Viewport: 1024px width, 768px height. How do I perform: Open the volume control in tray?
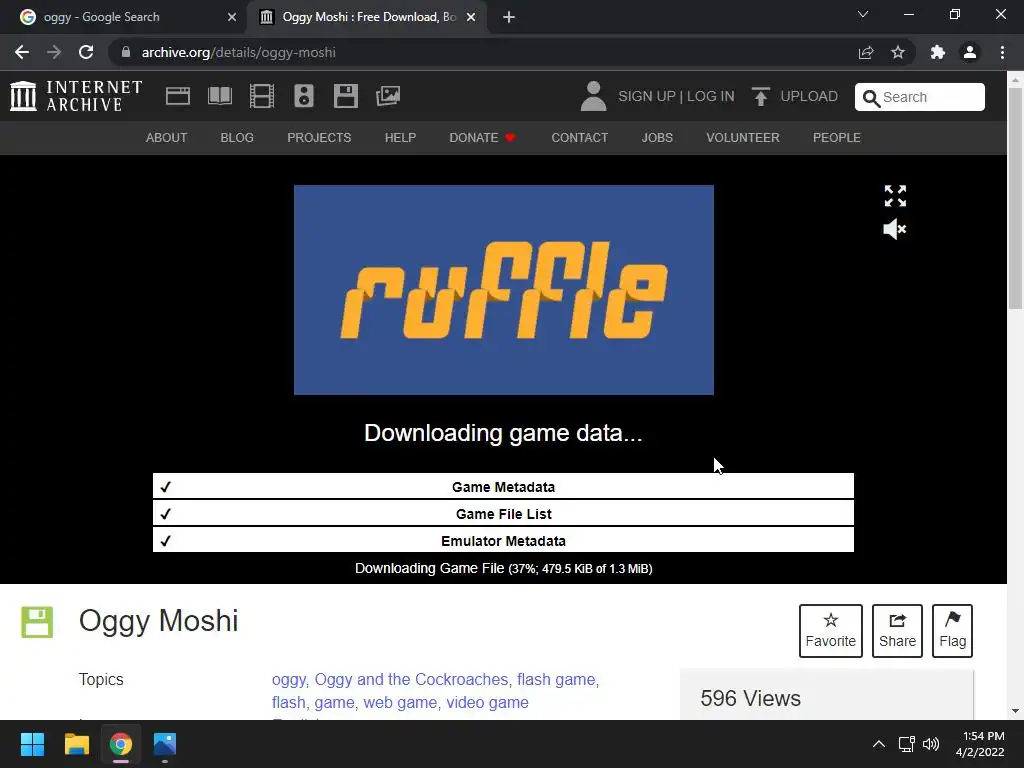[x=931, y=744]
